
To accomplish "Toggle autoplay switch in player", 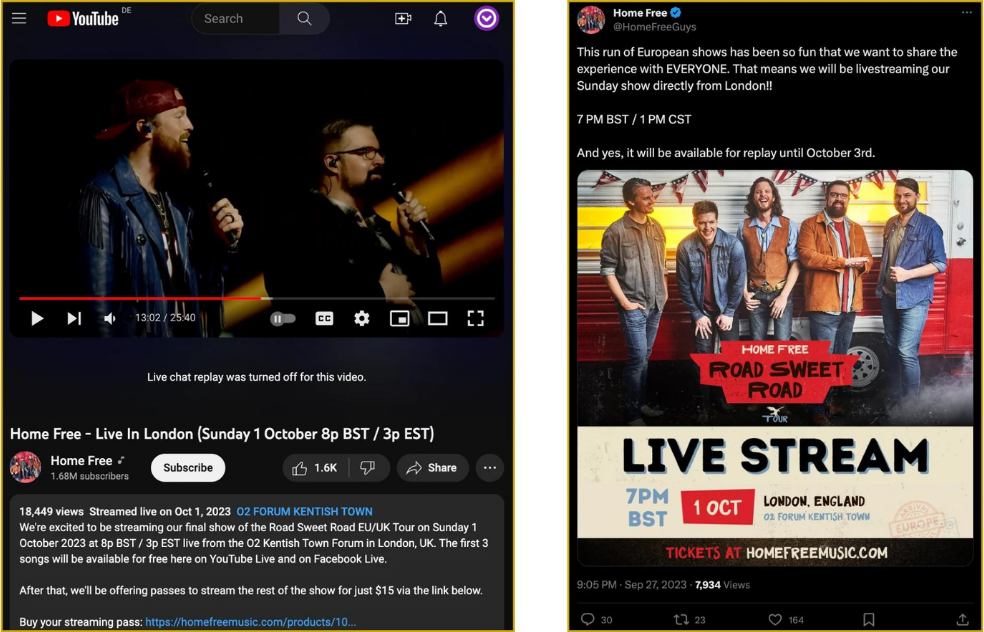I will tap(282, 319).
